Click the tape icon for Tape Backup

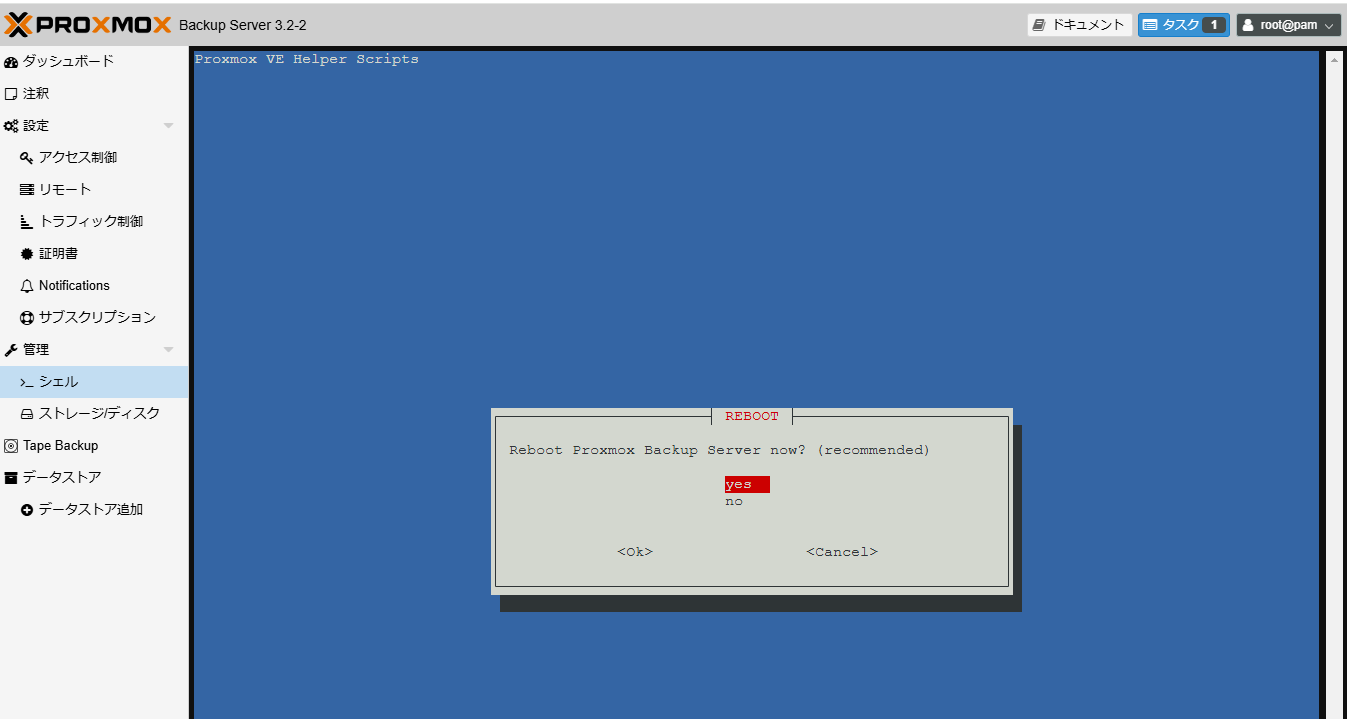[x=11, y=446]
